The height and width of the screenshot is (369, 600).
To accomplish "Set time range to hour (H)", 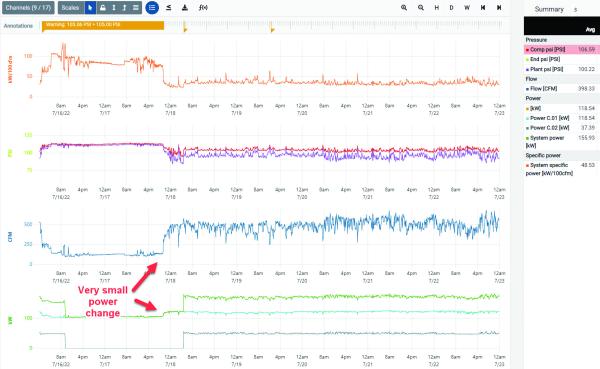I will [x=437, y=8].
